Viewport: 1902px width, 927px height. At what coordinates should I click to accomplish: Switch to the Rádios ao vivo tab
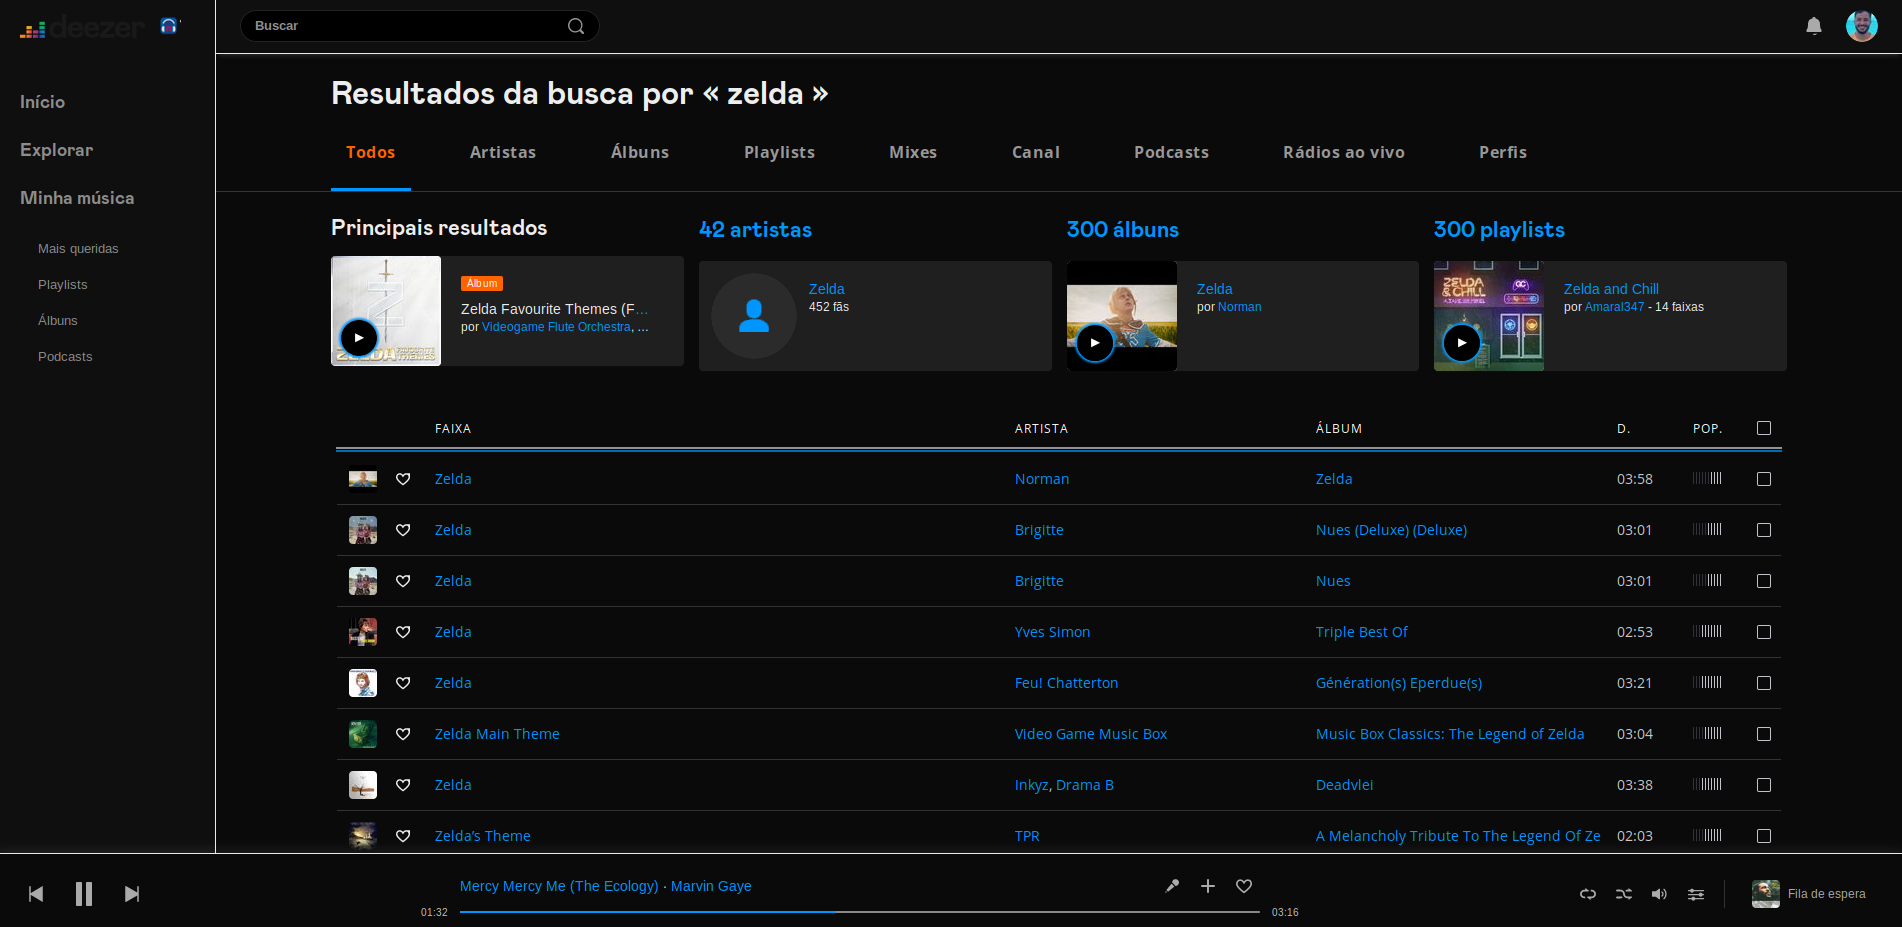1344,152
